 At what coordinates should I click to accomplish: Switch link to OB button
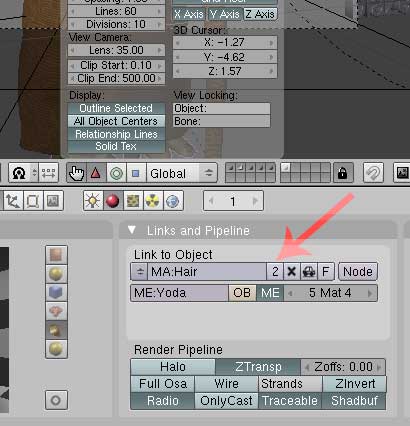pyautogui.click(x=242, y=293)
